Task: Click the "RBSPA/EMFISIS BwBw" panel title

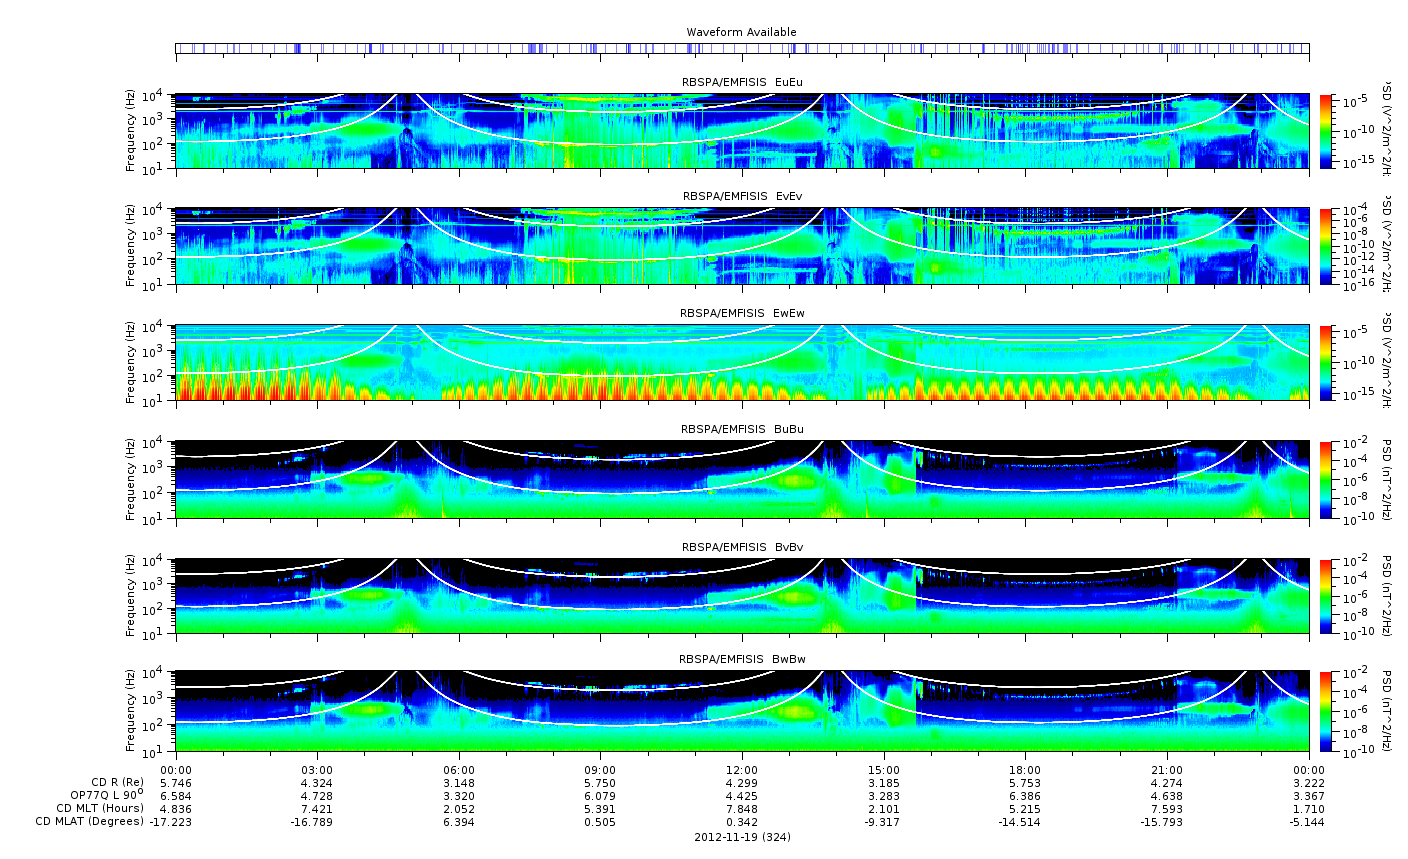Action: tap(742, 659)
